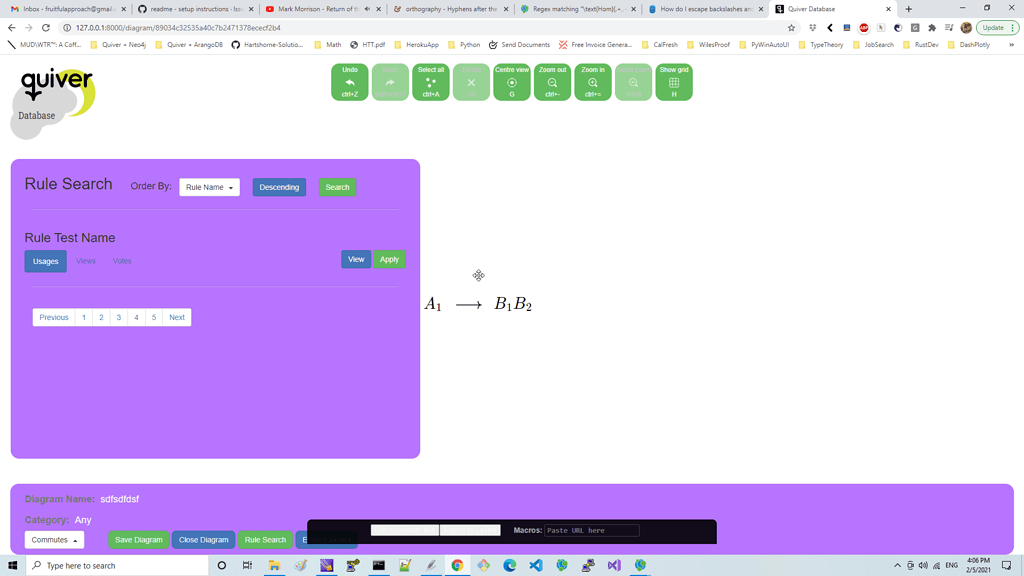The width and height of the screenshot is (1024, 576).
Task: Zoom in on the diagram canvas
Action: click(x=593, y=82)
